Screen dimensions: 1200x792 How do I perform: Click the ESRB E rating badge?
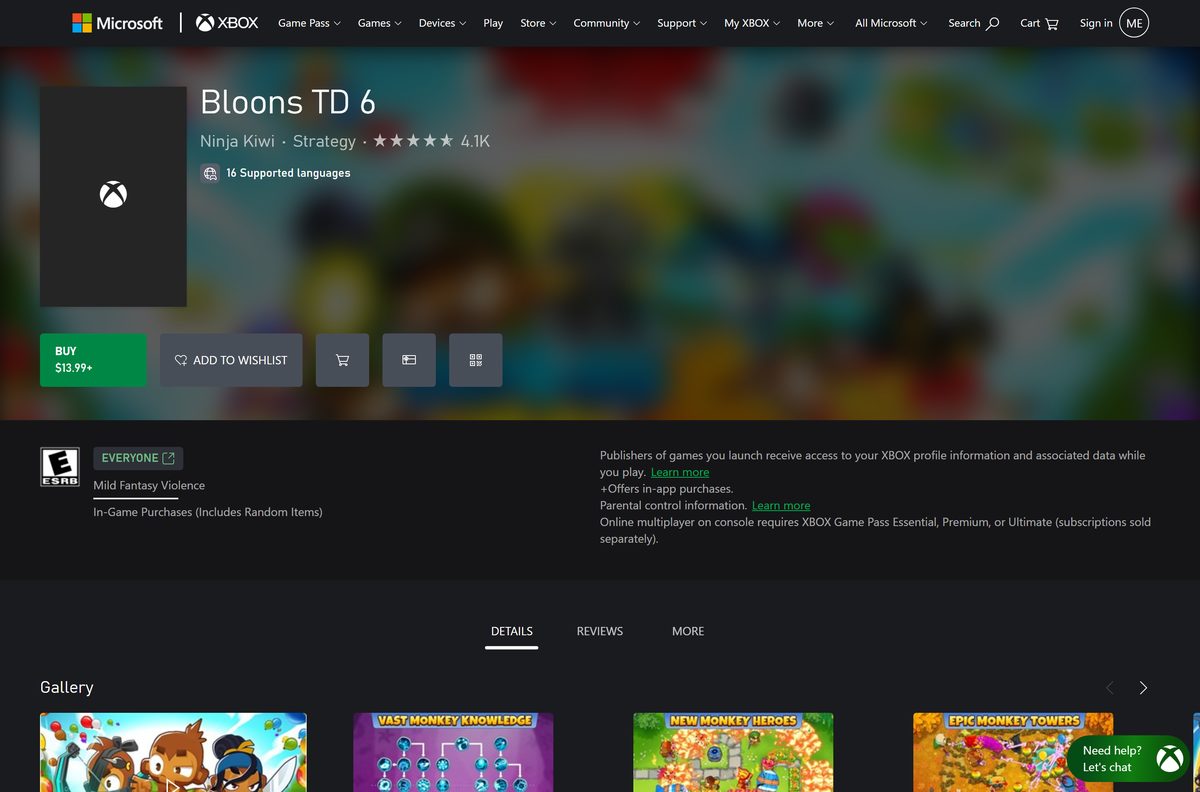pyautogui.click(x=59, y=467)
